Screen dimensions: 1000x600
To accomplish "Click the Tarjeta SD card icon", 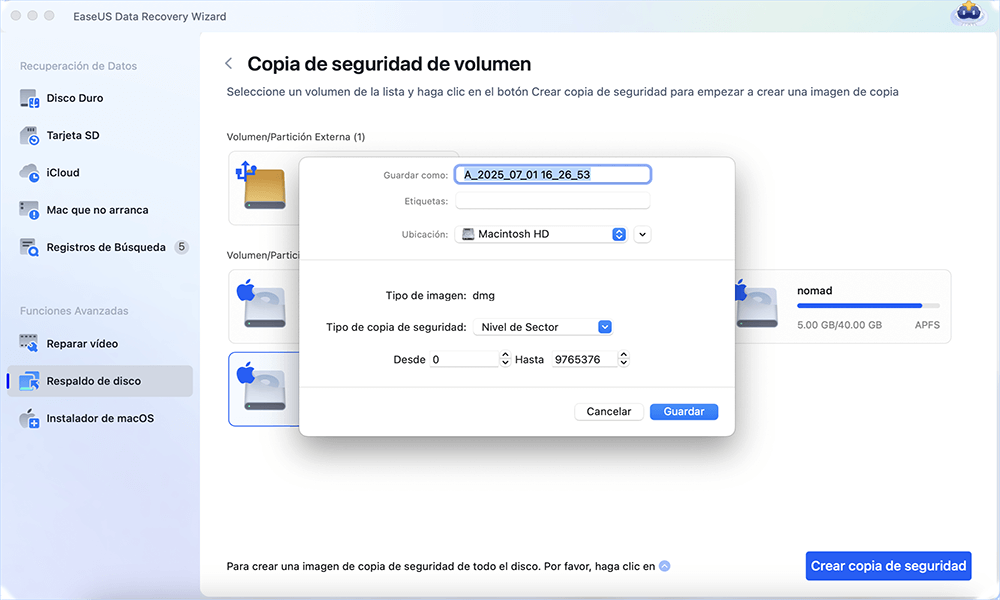I will [x=29, y=135].
